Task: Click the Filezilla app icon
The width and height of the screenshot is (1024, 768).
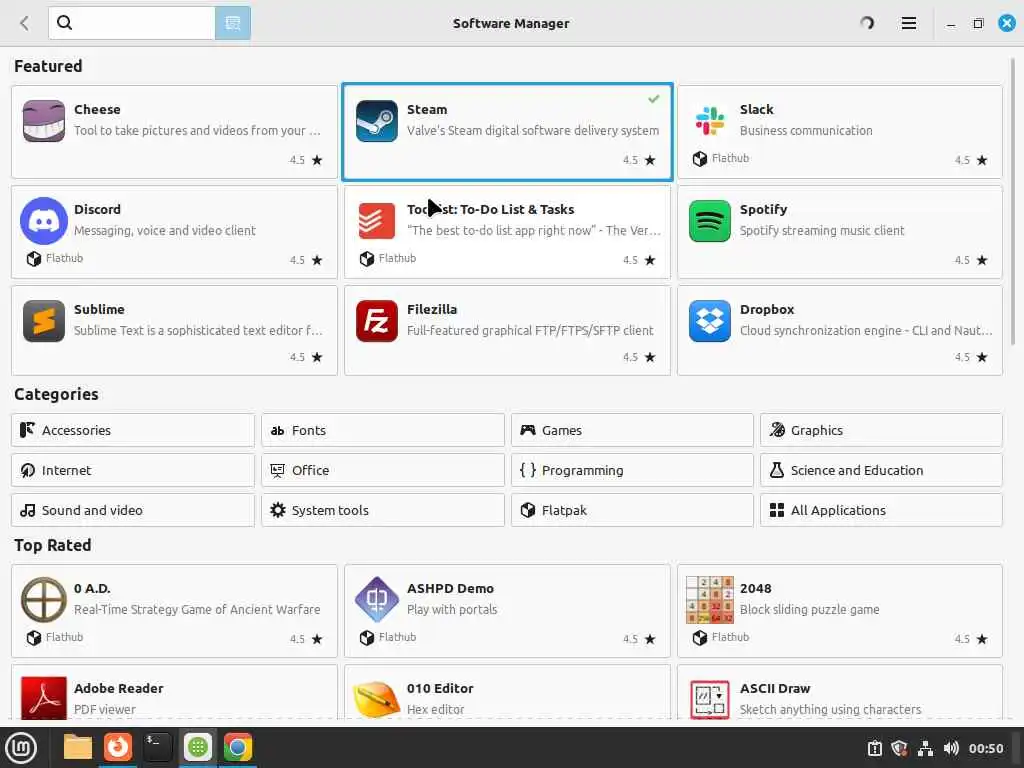Action: pyautogui.click(x=376, y=321)
